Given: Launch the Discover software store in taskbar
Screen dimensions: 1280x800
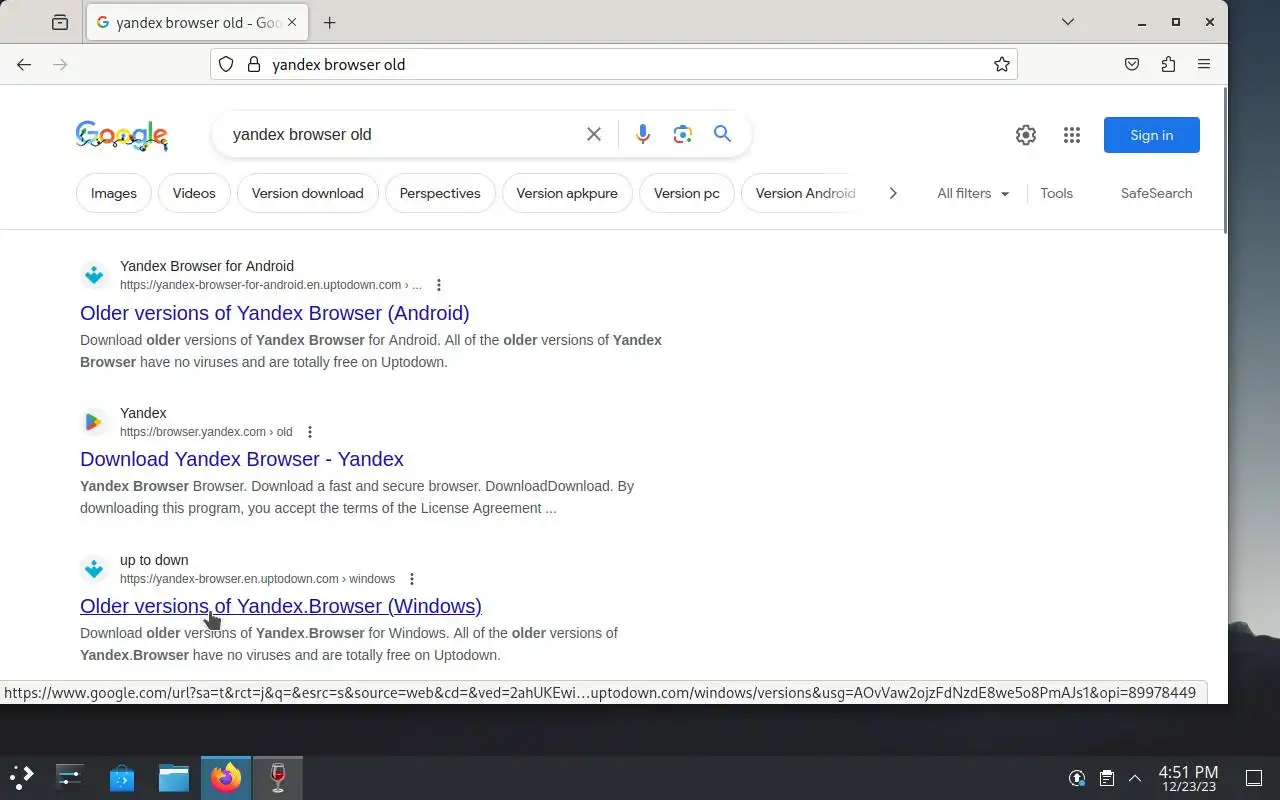Looking at the screenshot, I should click(122, 777).
